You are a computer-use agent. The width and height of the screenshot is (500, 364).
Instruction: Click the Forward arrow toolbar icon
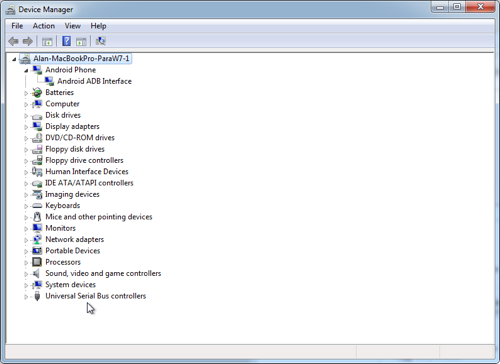click(x=28, y=41)
